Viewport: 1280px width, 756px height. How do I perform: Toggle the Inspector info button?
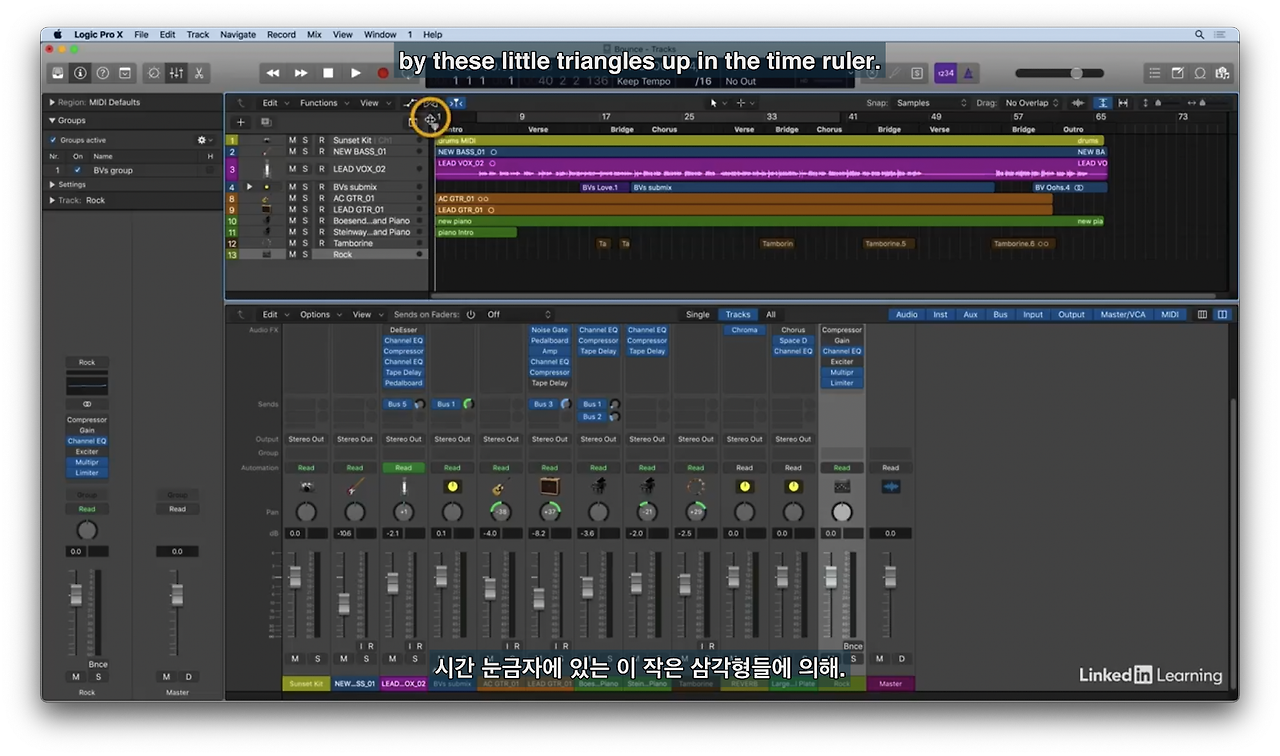tap(80, 73)
